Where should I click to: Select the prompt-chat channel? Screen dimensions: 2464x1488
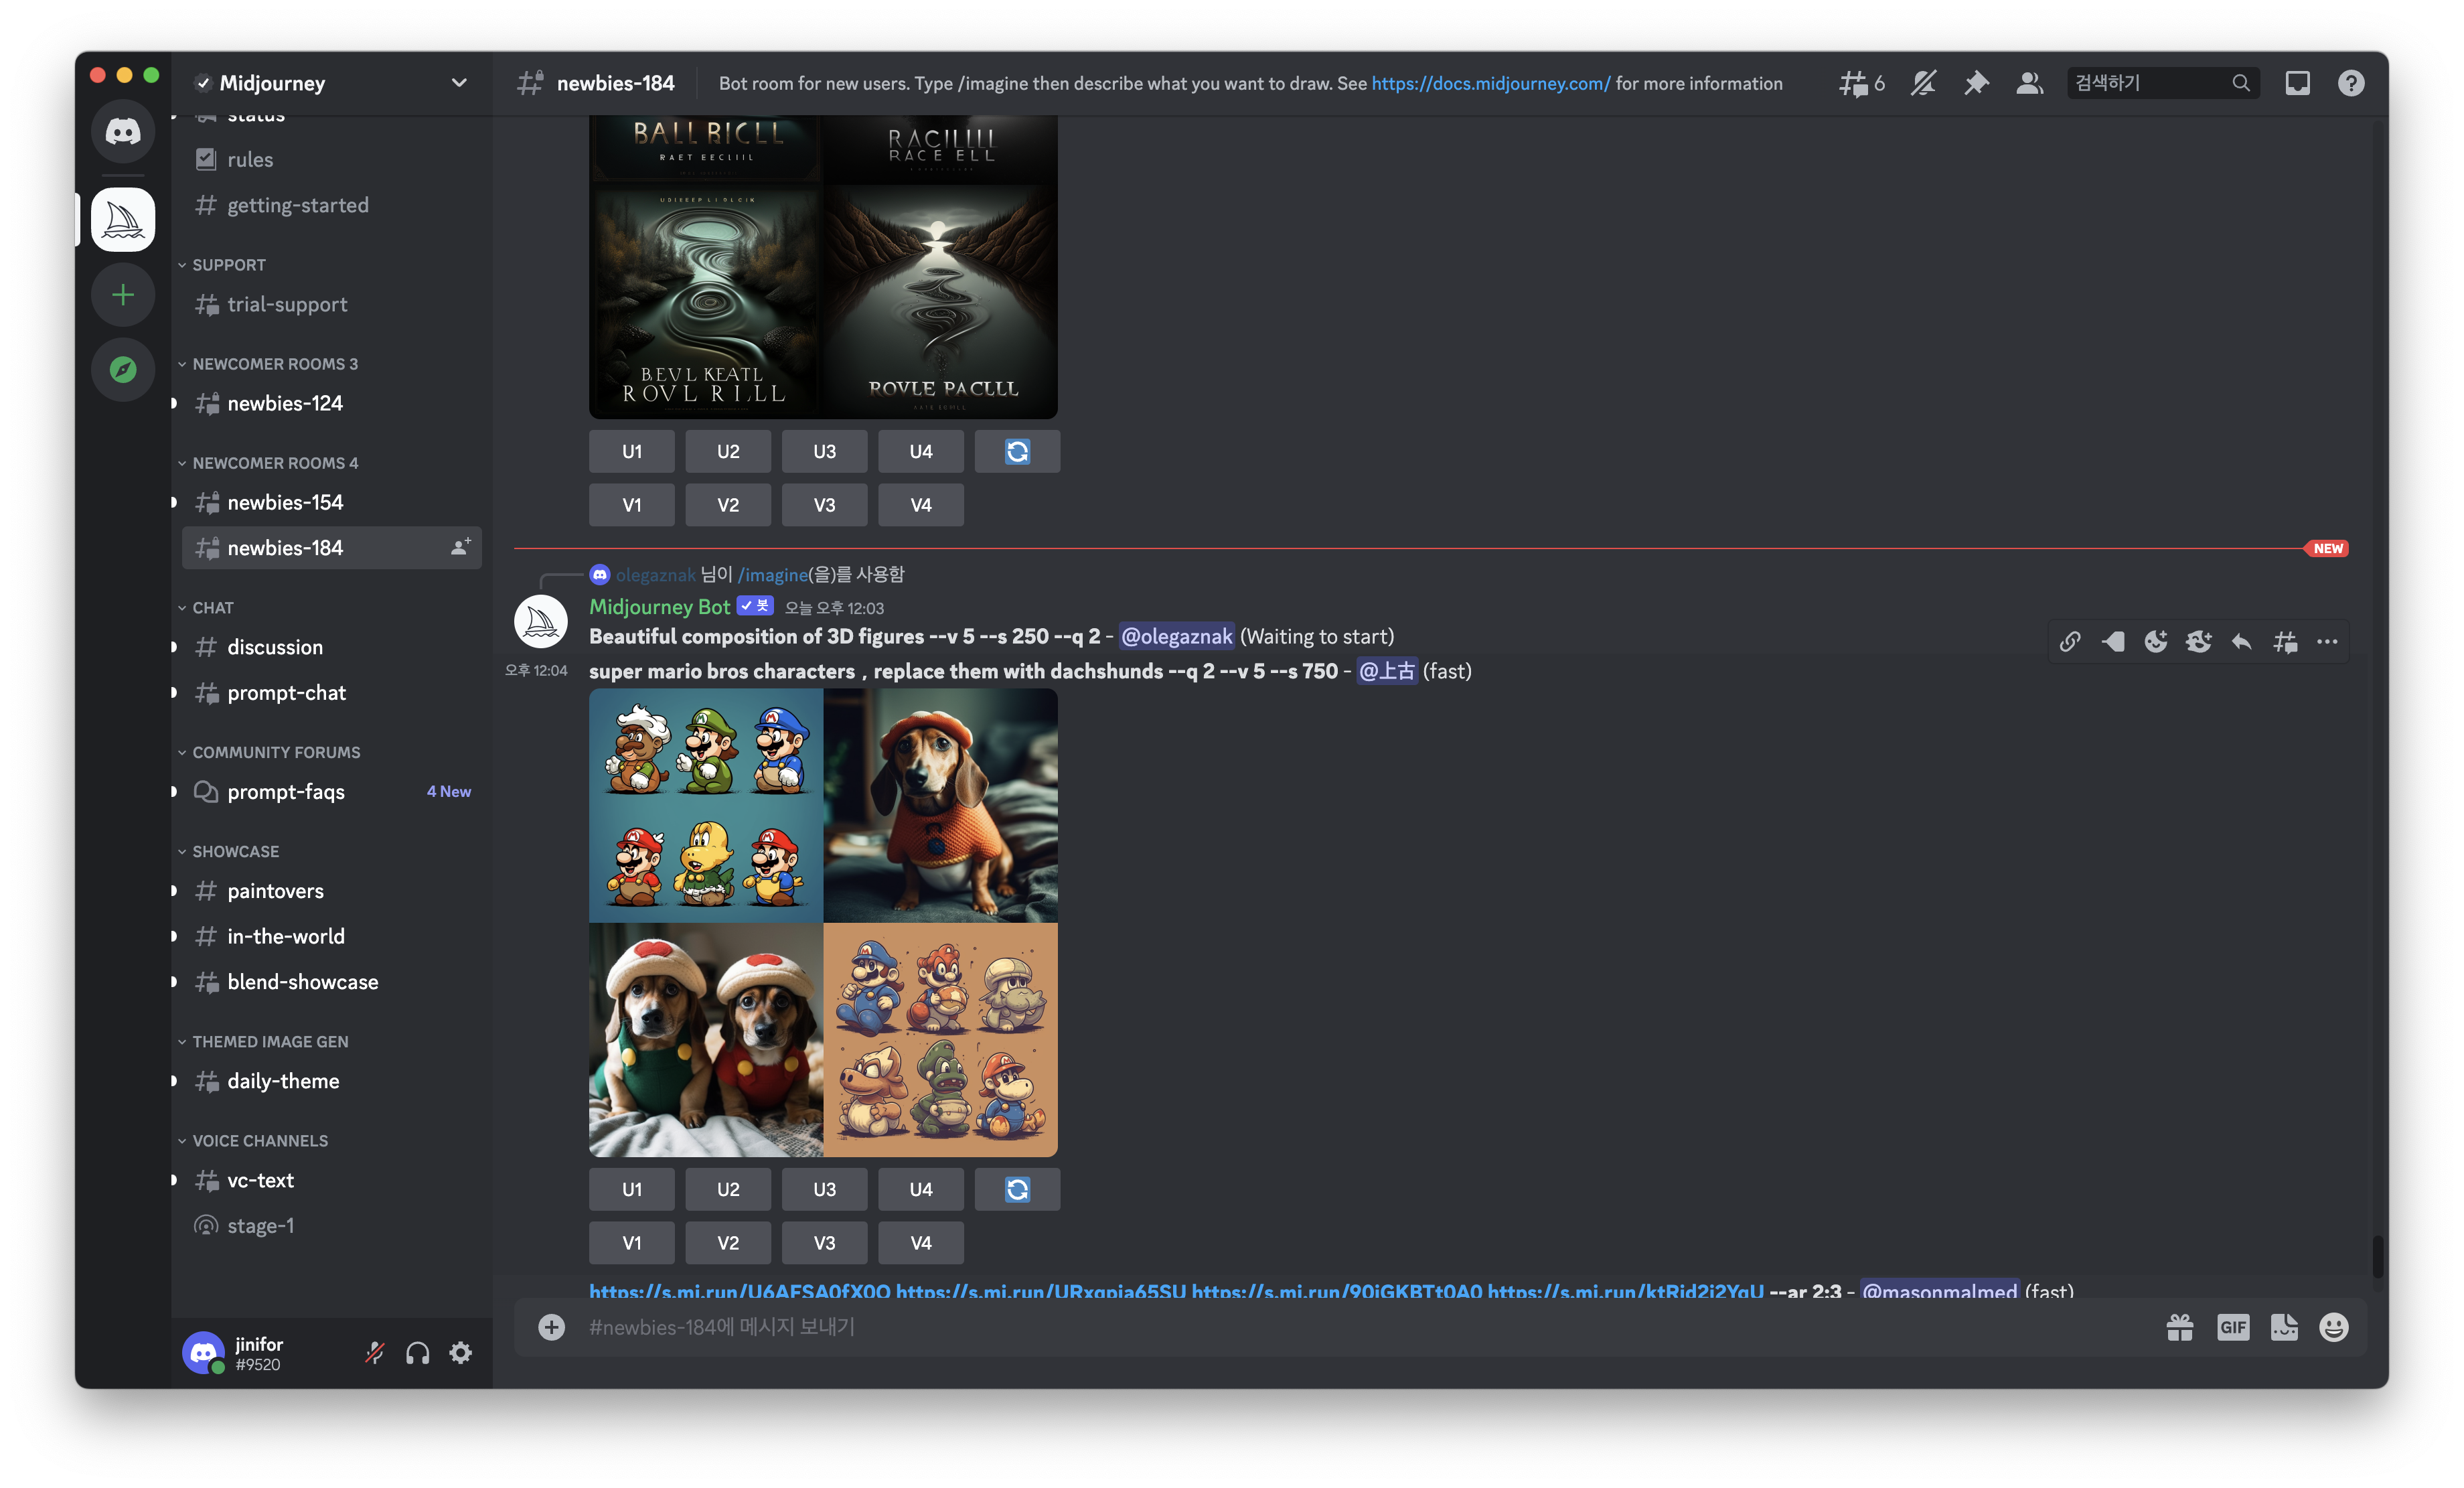point(286,692)
